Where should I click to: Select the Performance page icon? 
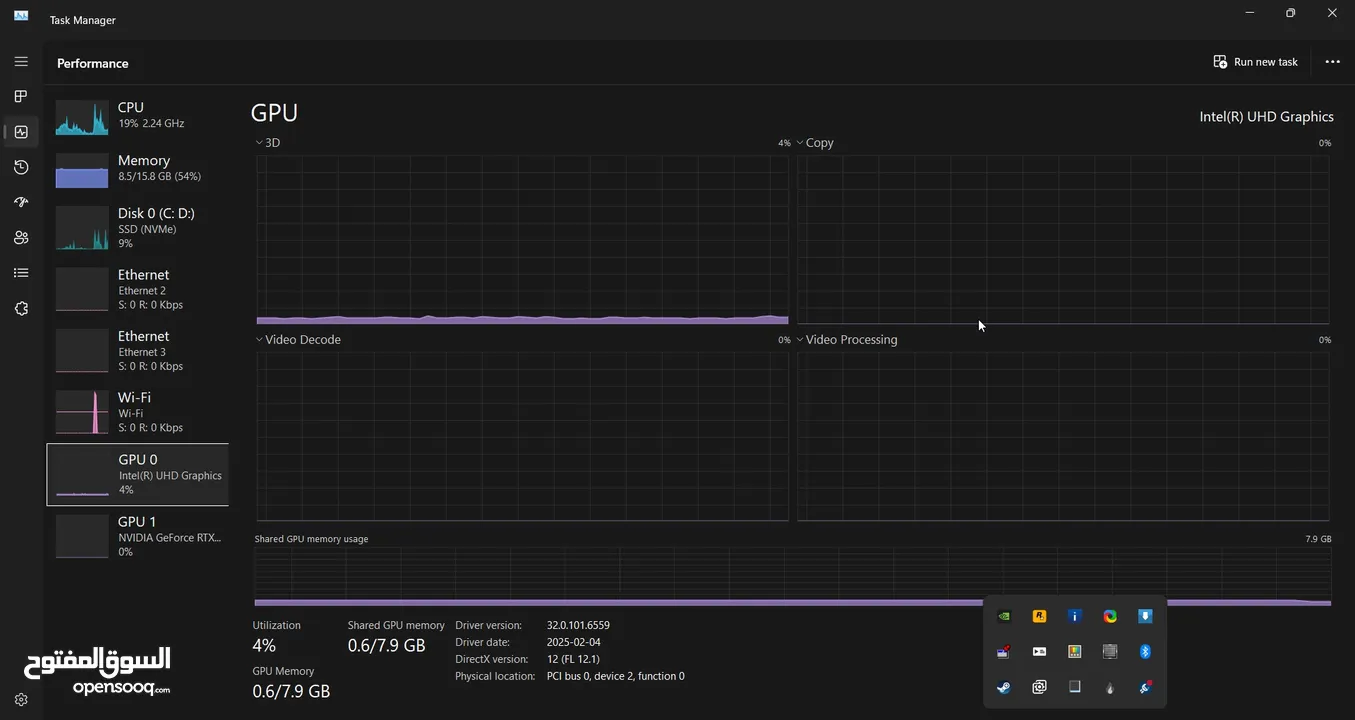coord(21,131)
